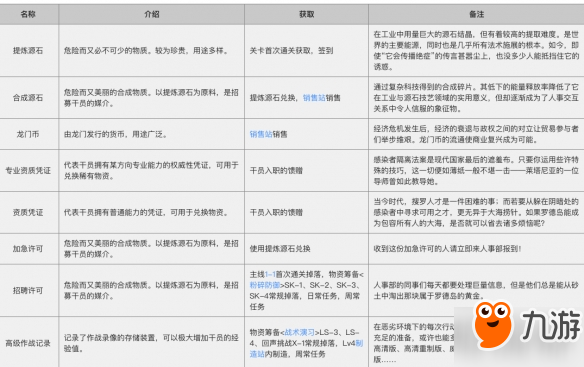Click the 加急许可 row's introduction text

(151, 249)
